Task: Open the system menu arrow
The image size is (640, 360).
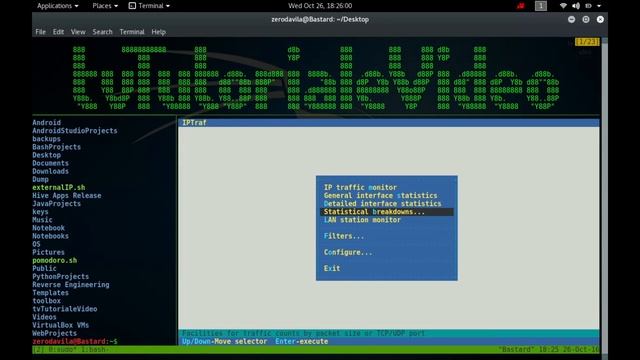Action: pyautogui.click(x=599, y=6)
